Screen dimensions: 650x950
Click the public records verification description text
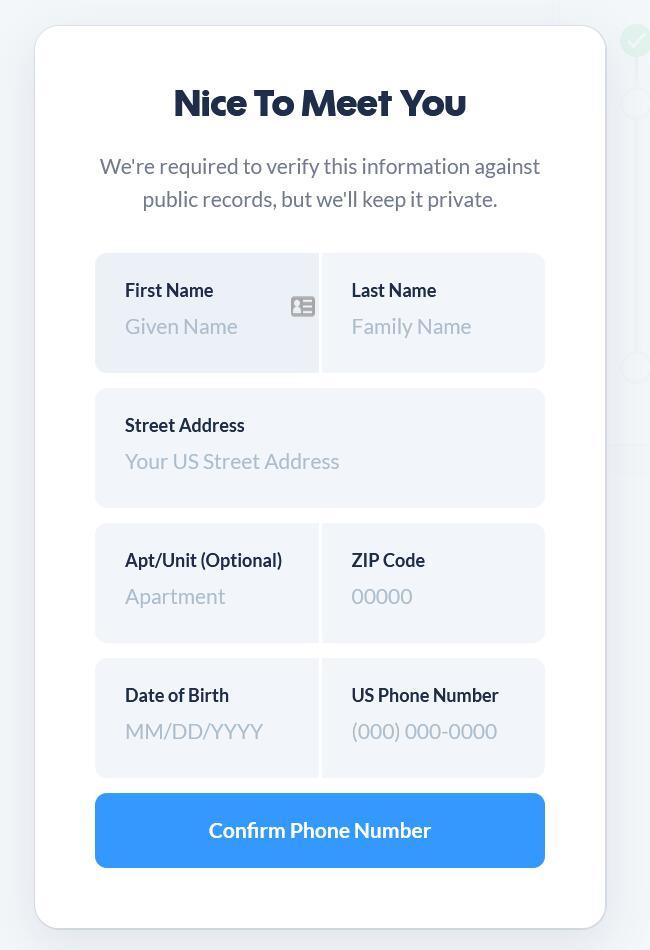tap(320, 183)
